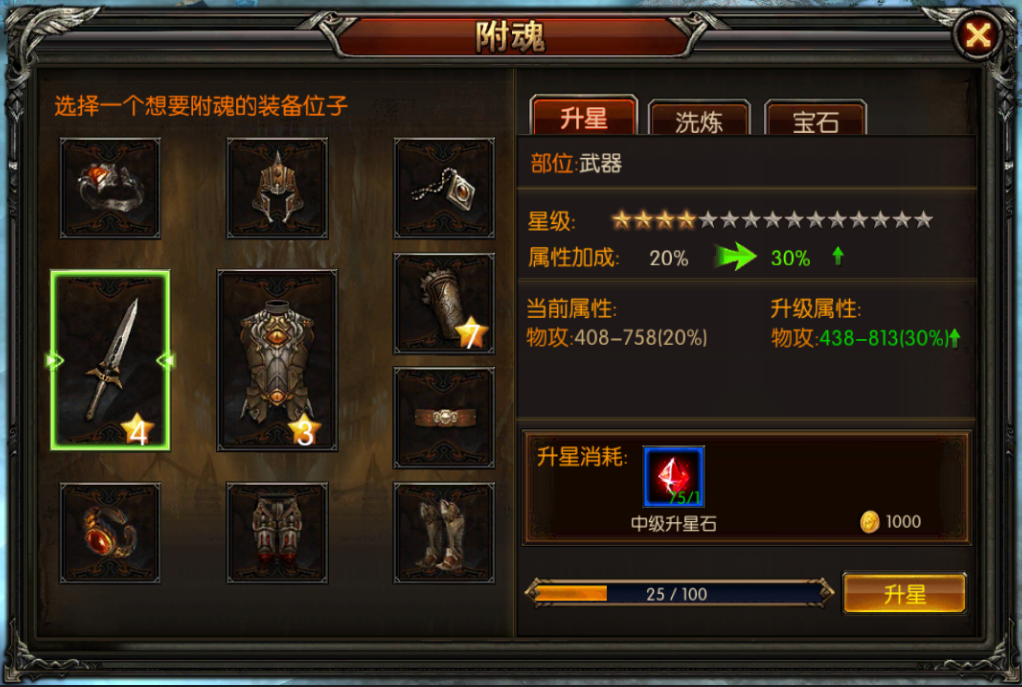
Task: Select the boots equipment slot
Action: [444, 533]
